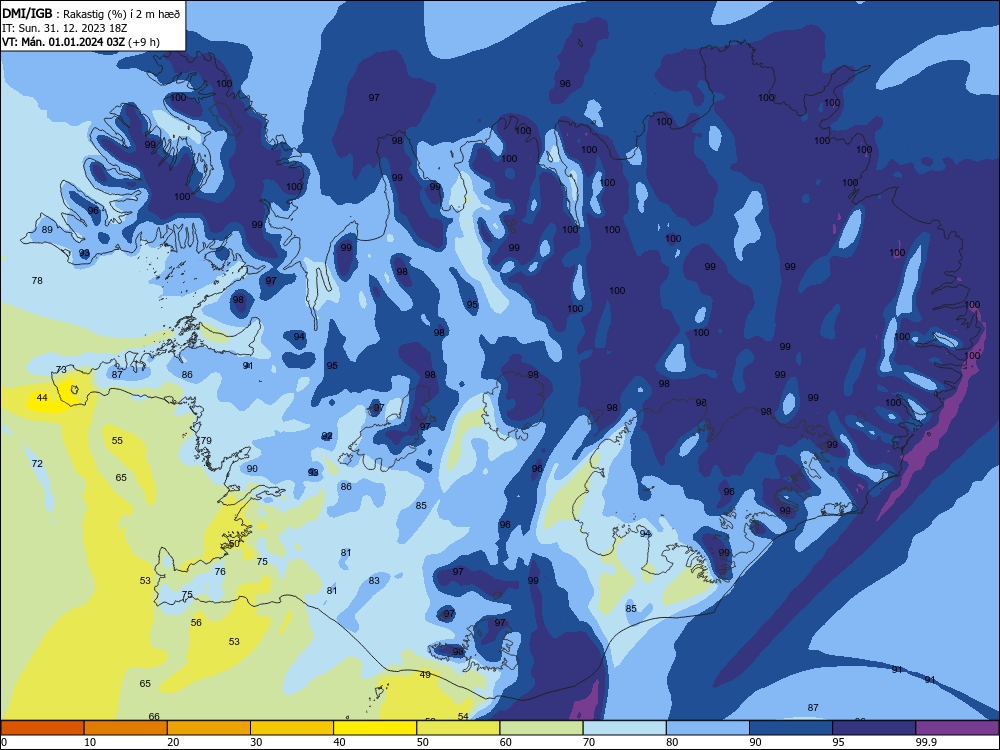Pick the 50–60 pale yellow legend swatch
Image resolution: width=1000 pixels, height=750 pixels.
[458, 728]
